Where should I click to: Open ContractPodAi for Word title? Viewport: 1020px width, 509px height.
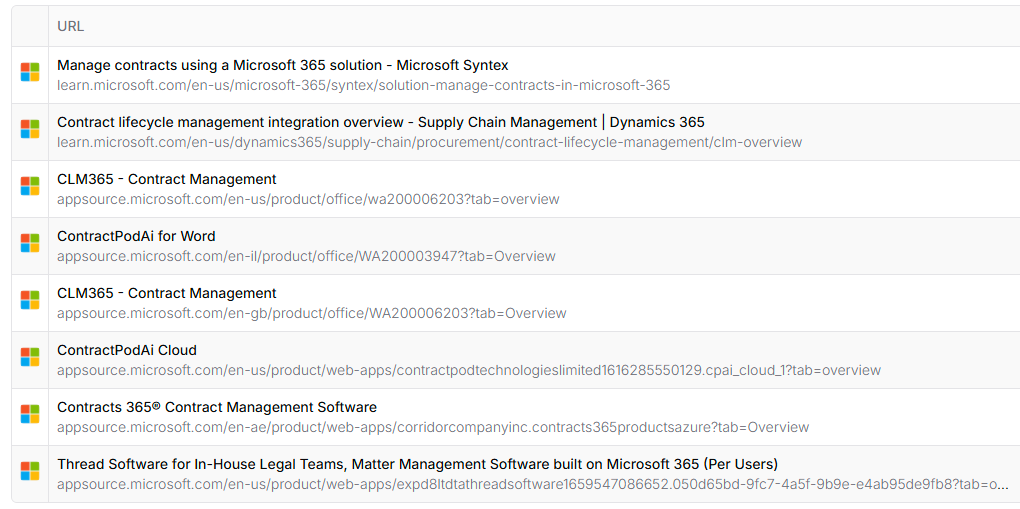click(136, 236)
